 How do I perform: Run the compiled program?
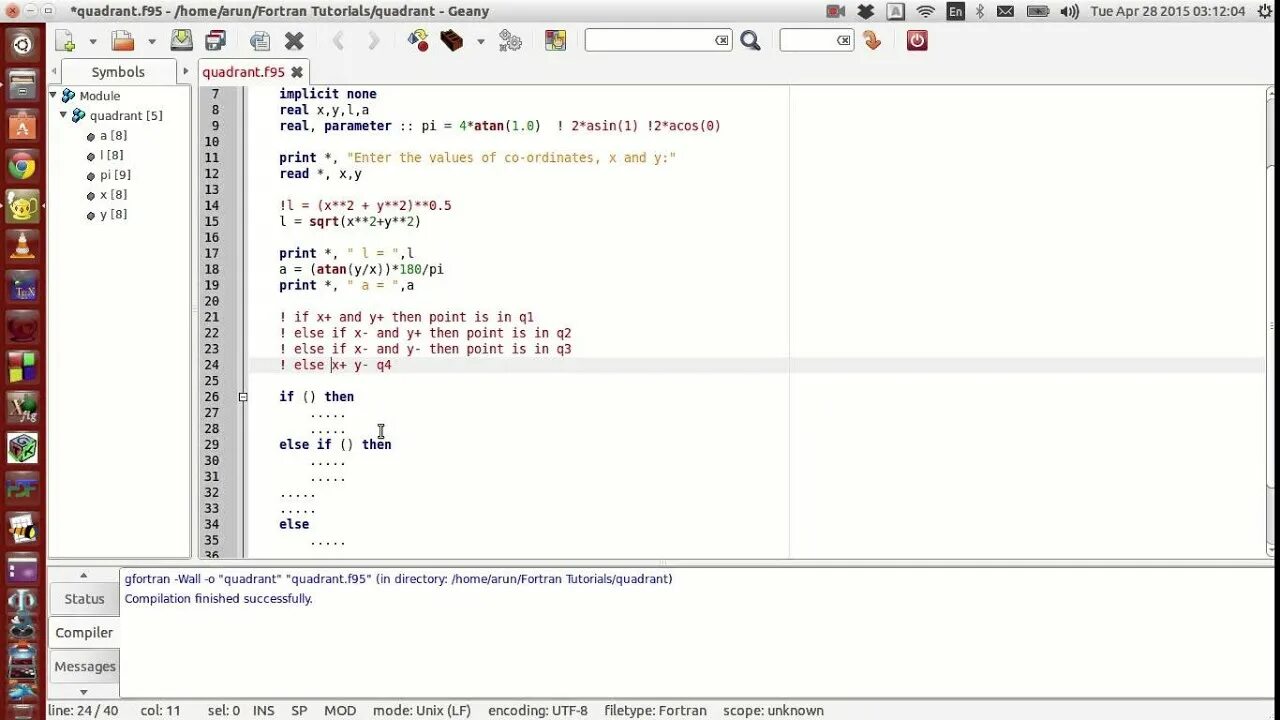pos(509,40)
